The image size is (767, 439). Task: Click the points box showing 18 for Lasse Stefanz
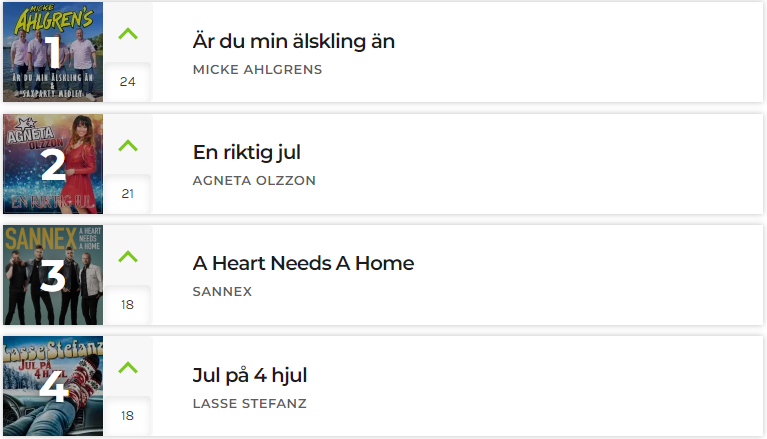coord(128,416)
